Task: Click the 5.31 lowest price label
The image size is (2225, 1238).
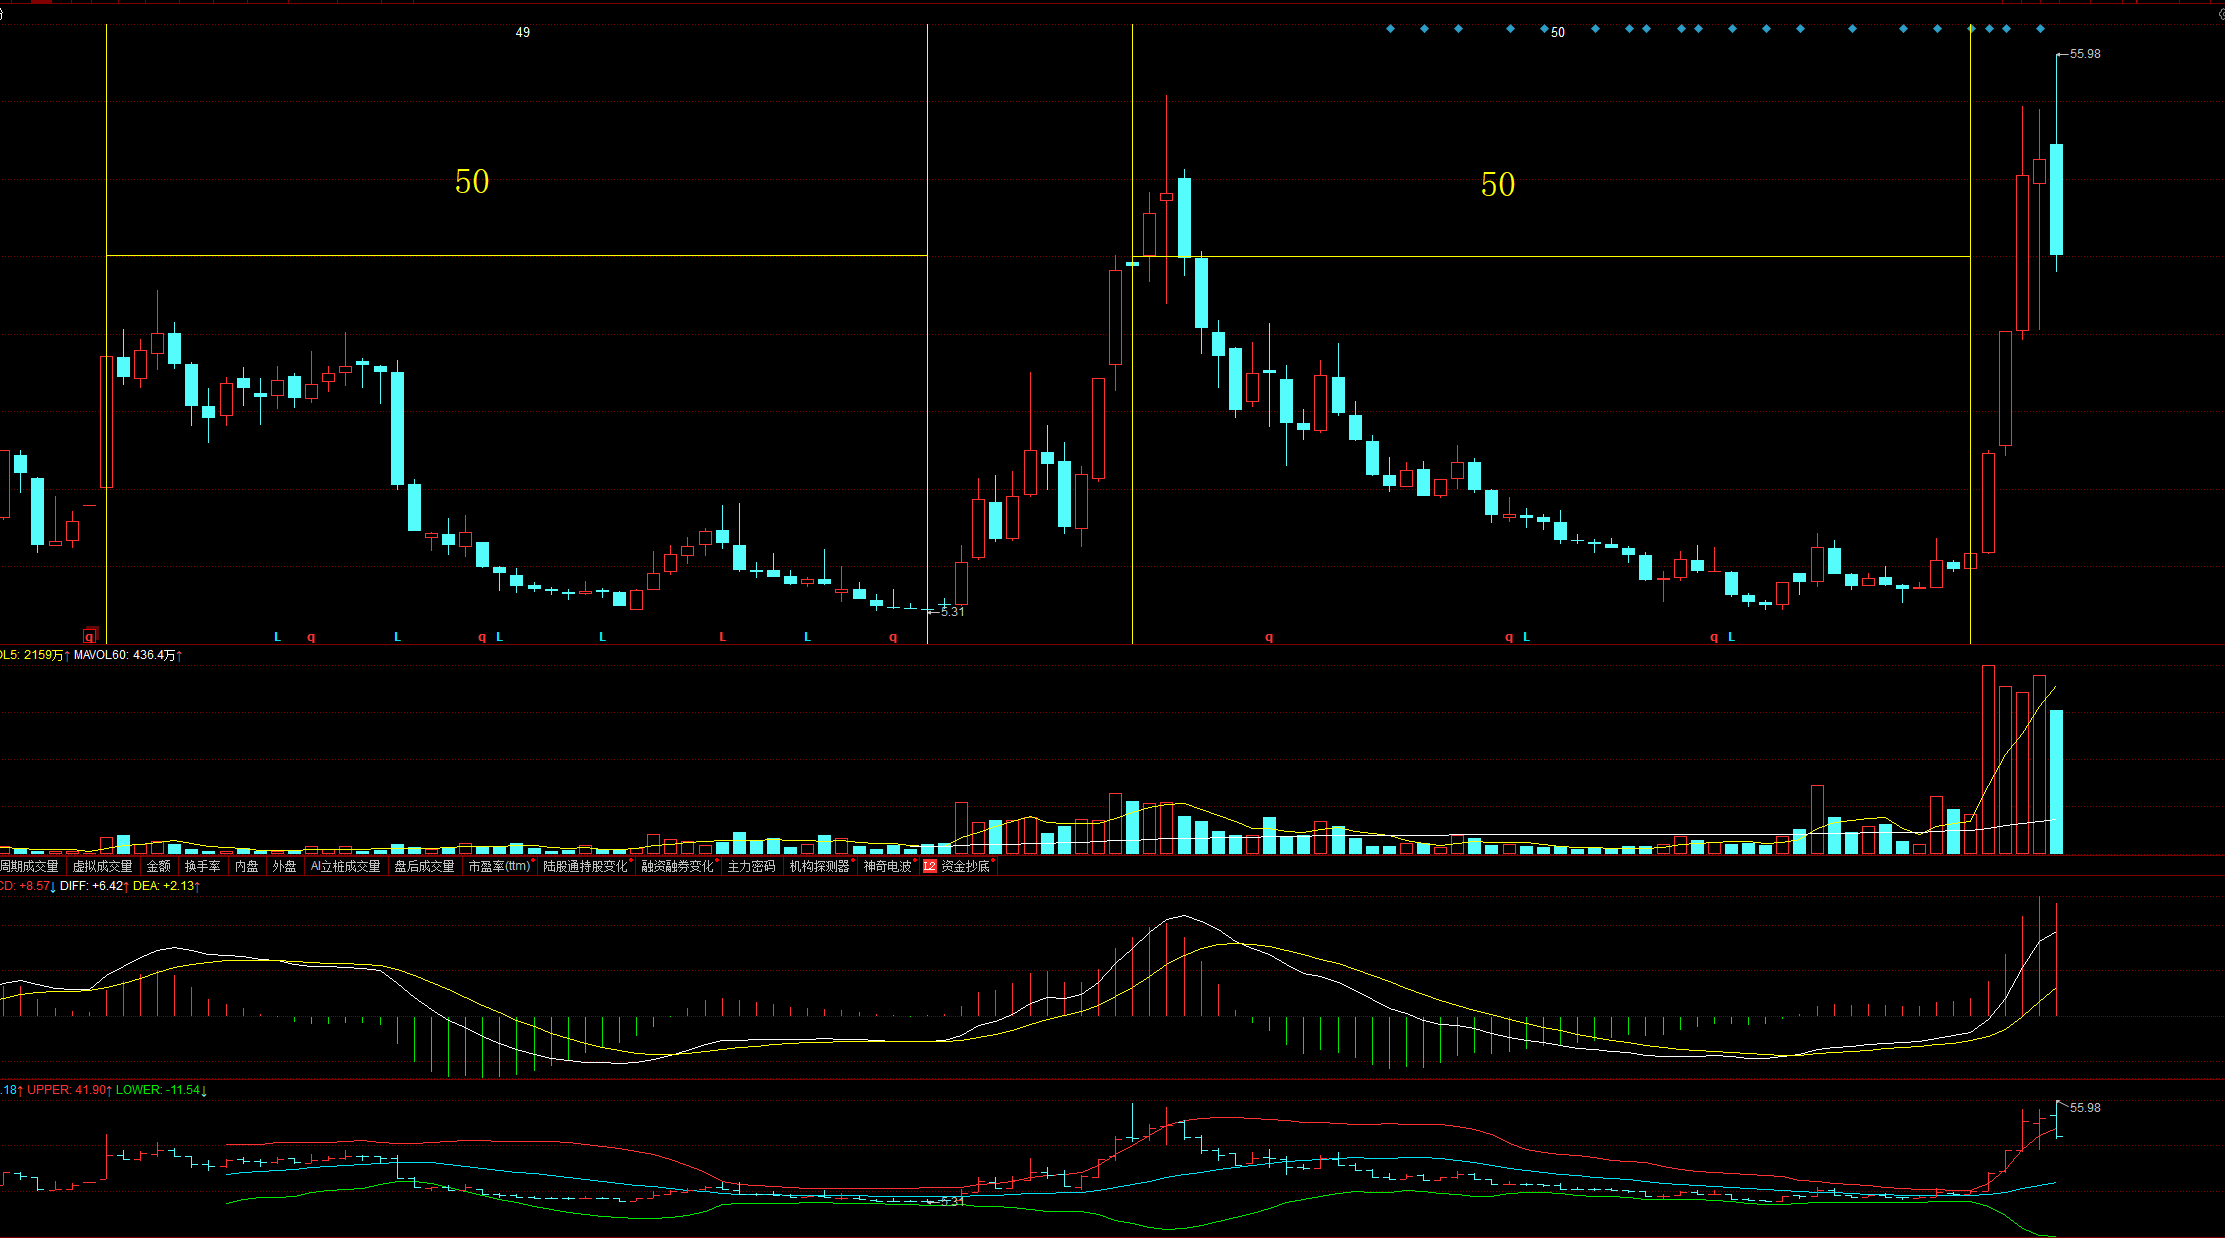Action: point(952,612)
